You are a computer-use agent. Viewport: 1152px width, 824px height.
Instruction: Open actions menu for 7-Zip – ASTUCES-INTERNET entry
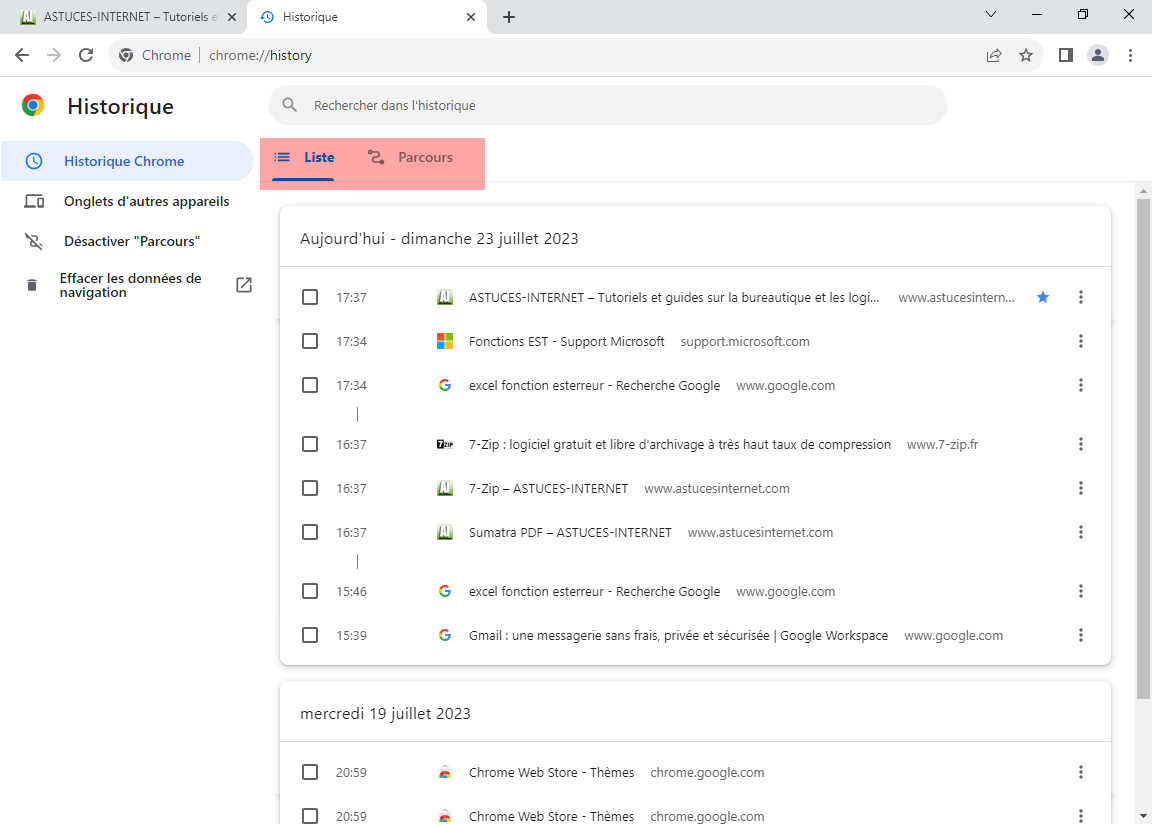[1081, 488]
